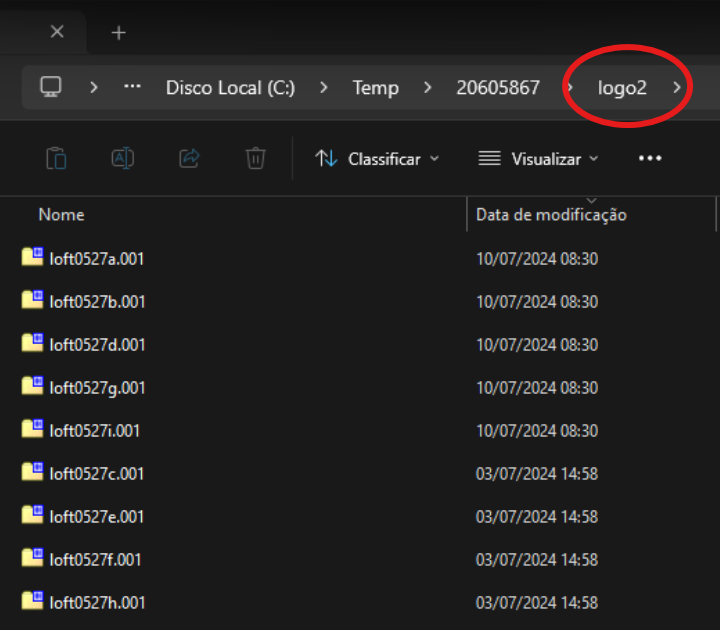
Task: Select file name loft0527h.001
Action: pyautogui.click(x=97, y=603)
